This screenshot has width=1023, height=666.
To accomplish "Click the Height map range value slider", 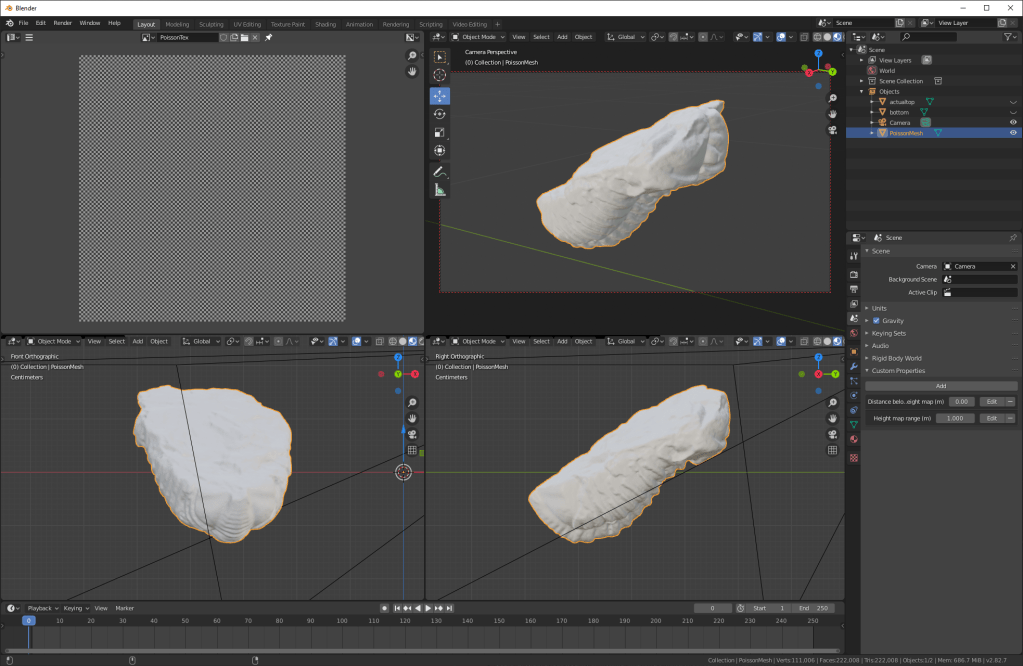I will point(954,418).
